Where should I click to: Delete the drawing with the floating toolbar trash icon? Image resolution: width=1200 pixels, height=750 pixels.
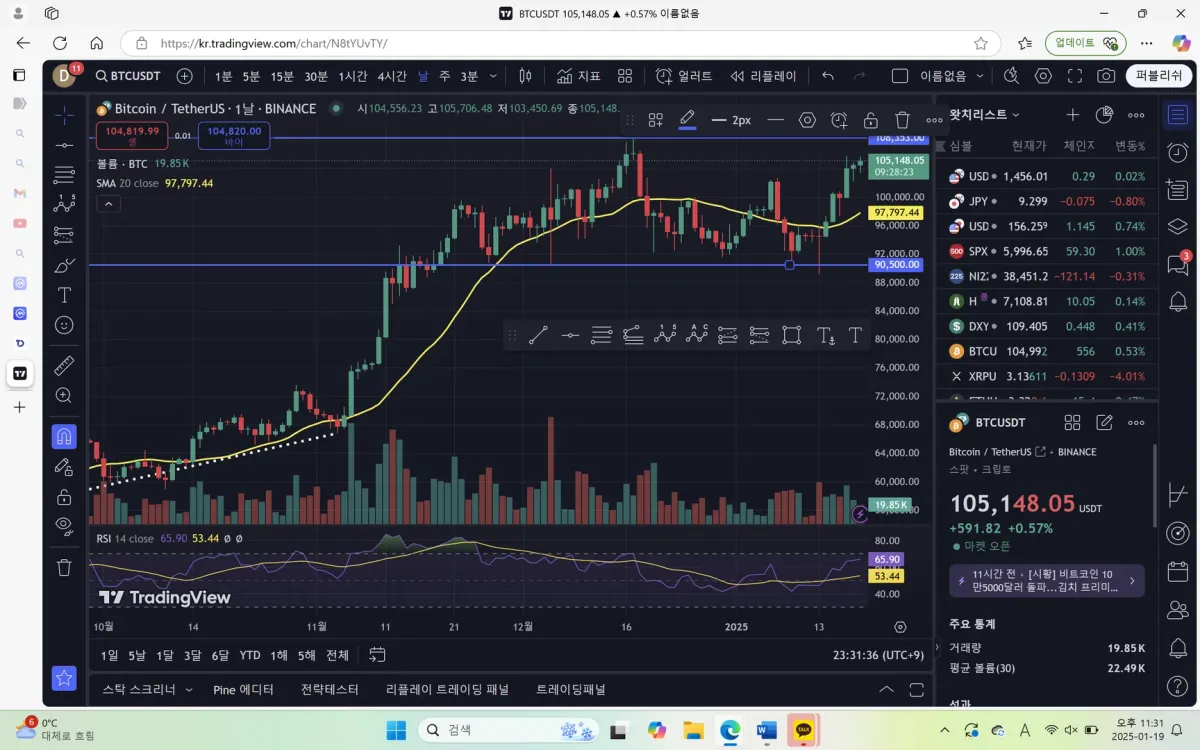coord(902,120)
